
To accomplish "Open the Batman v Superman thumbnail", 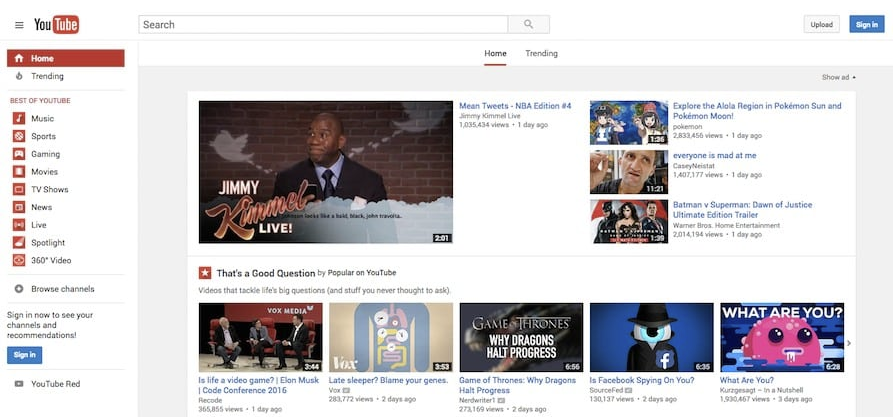I will [629, 222].
